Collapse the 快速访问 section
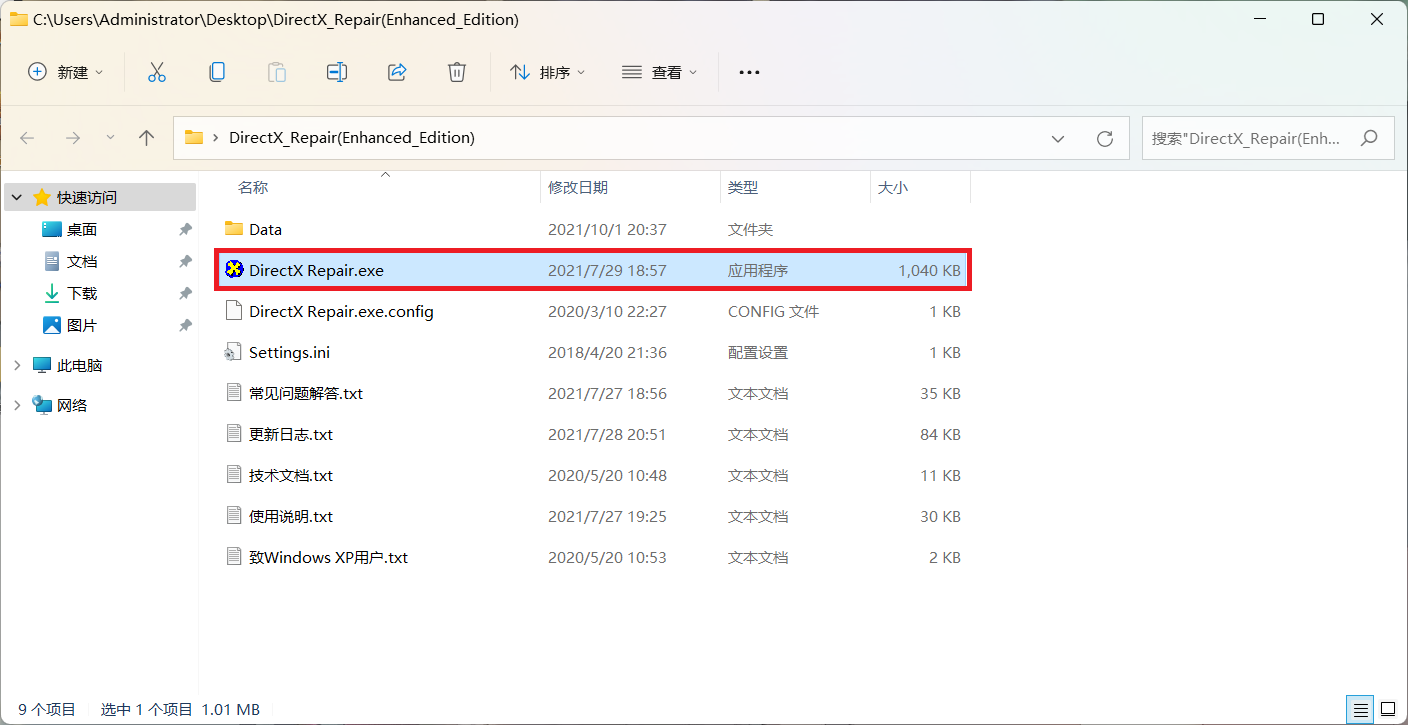 pos(17,198)
